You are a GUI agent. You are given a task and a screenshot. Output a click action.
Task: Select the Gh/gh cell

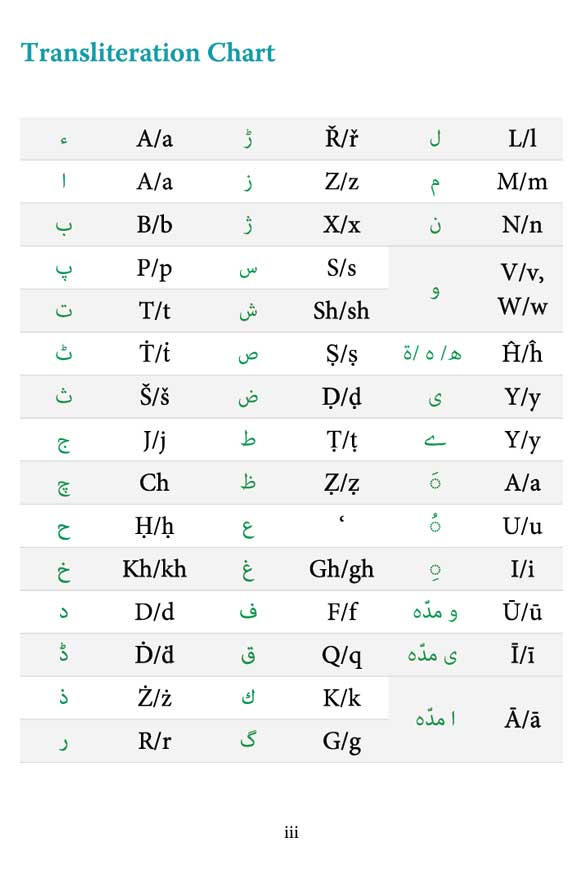pyautogui.click(x=341, y=570)
